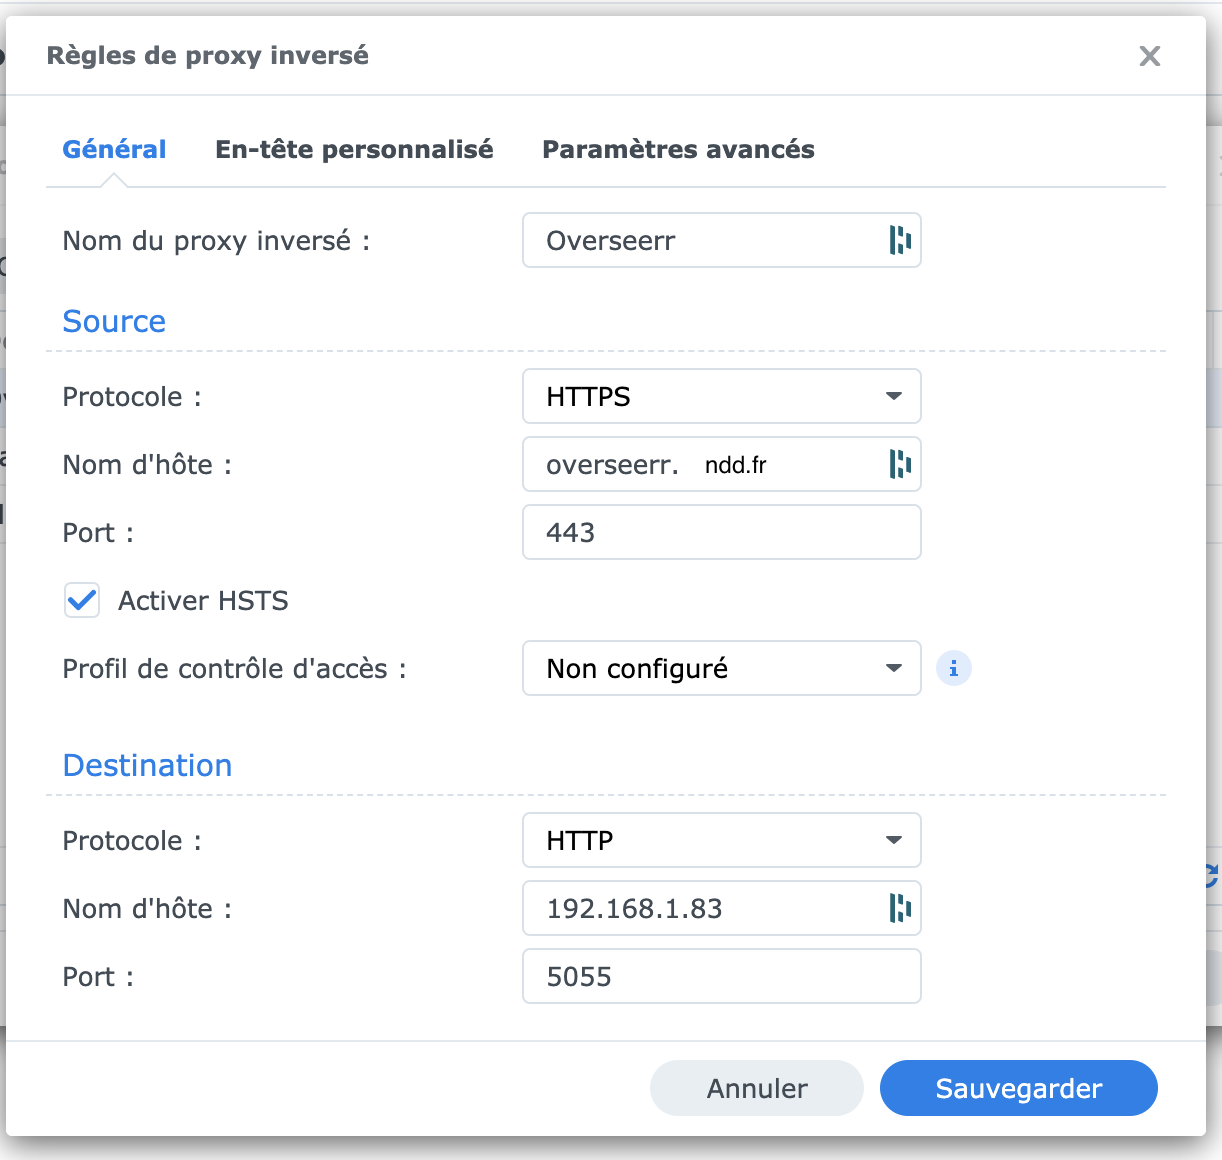This screenshot has height=1160, width=1222.
Task: Open the Paramètres avancés tab
Action: [678, 150]
